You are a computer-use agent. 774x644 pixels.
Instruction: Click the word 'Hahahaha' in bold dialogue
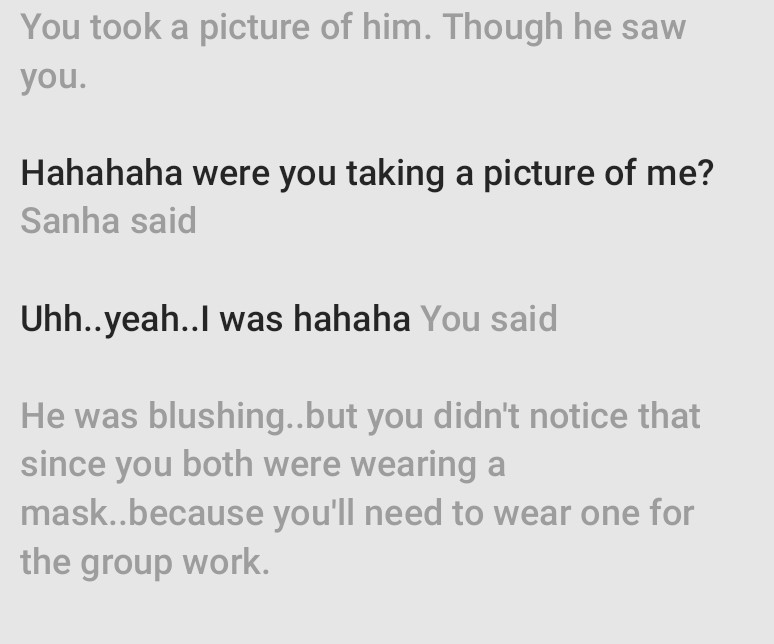[102, 174]
